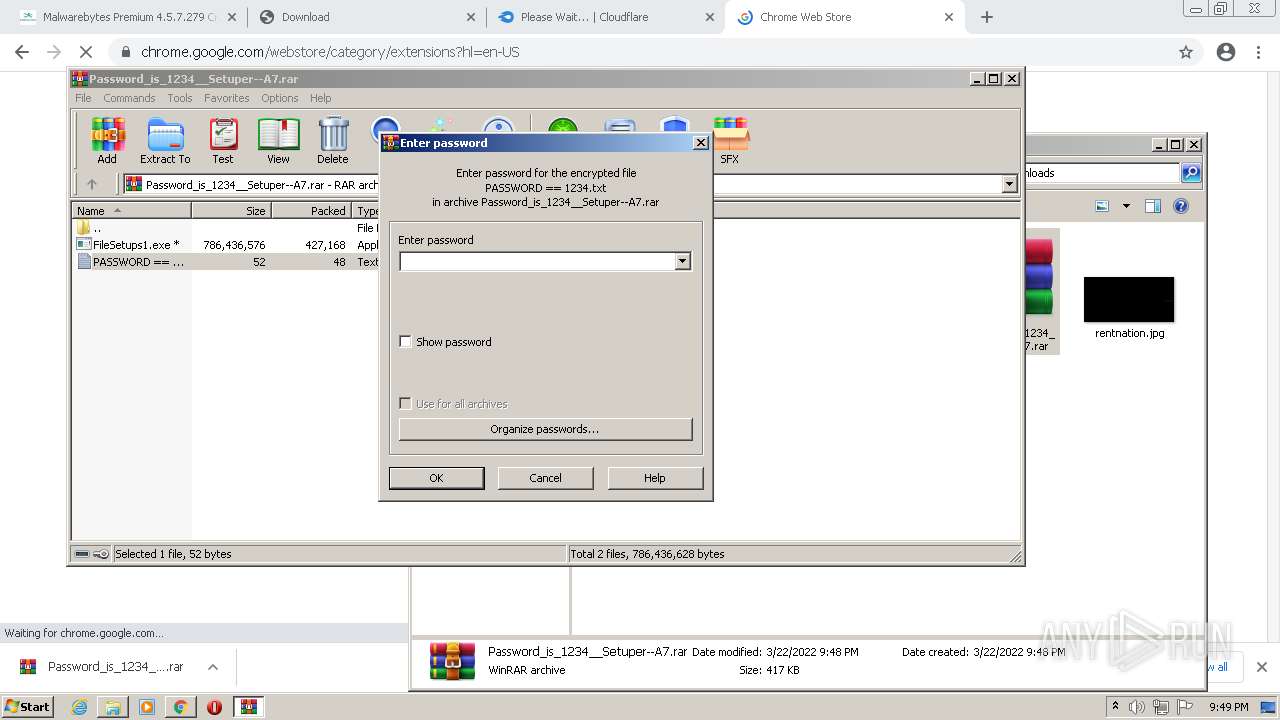This screenshot has width=1280, height=720.
Task: Click the Test archive toolbar icon
Action: click(x=223, y=141)
